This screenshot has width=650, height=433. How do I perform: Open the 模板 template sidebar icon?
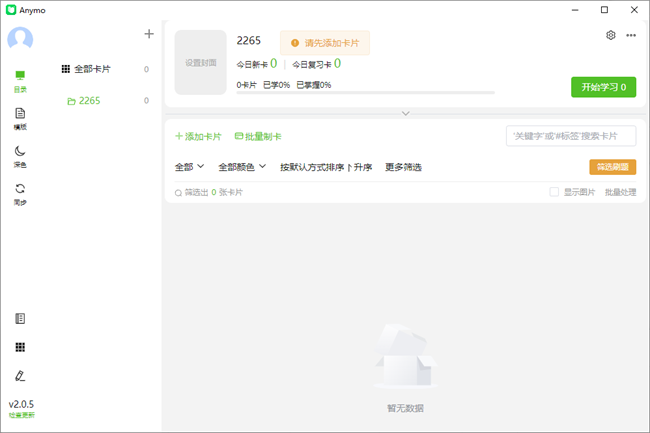coord(20,118)
